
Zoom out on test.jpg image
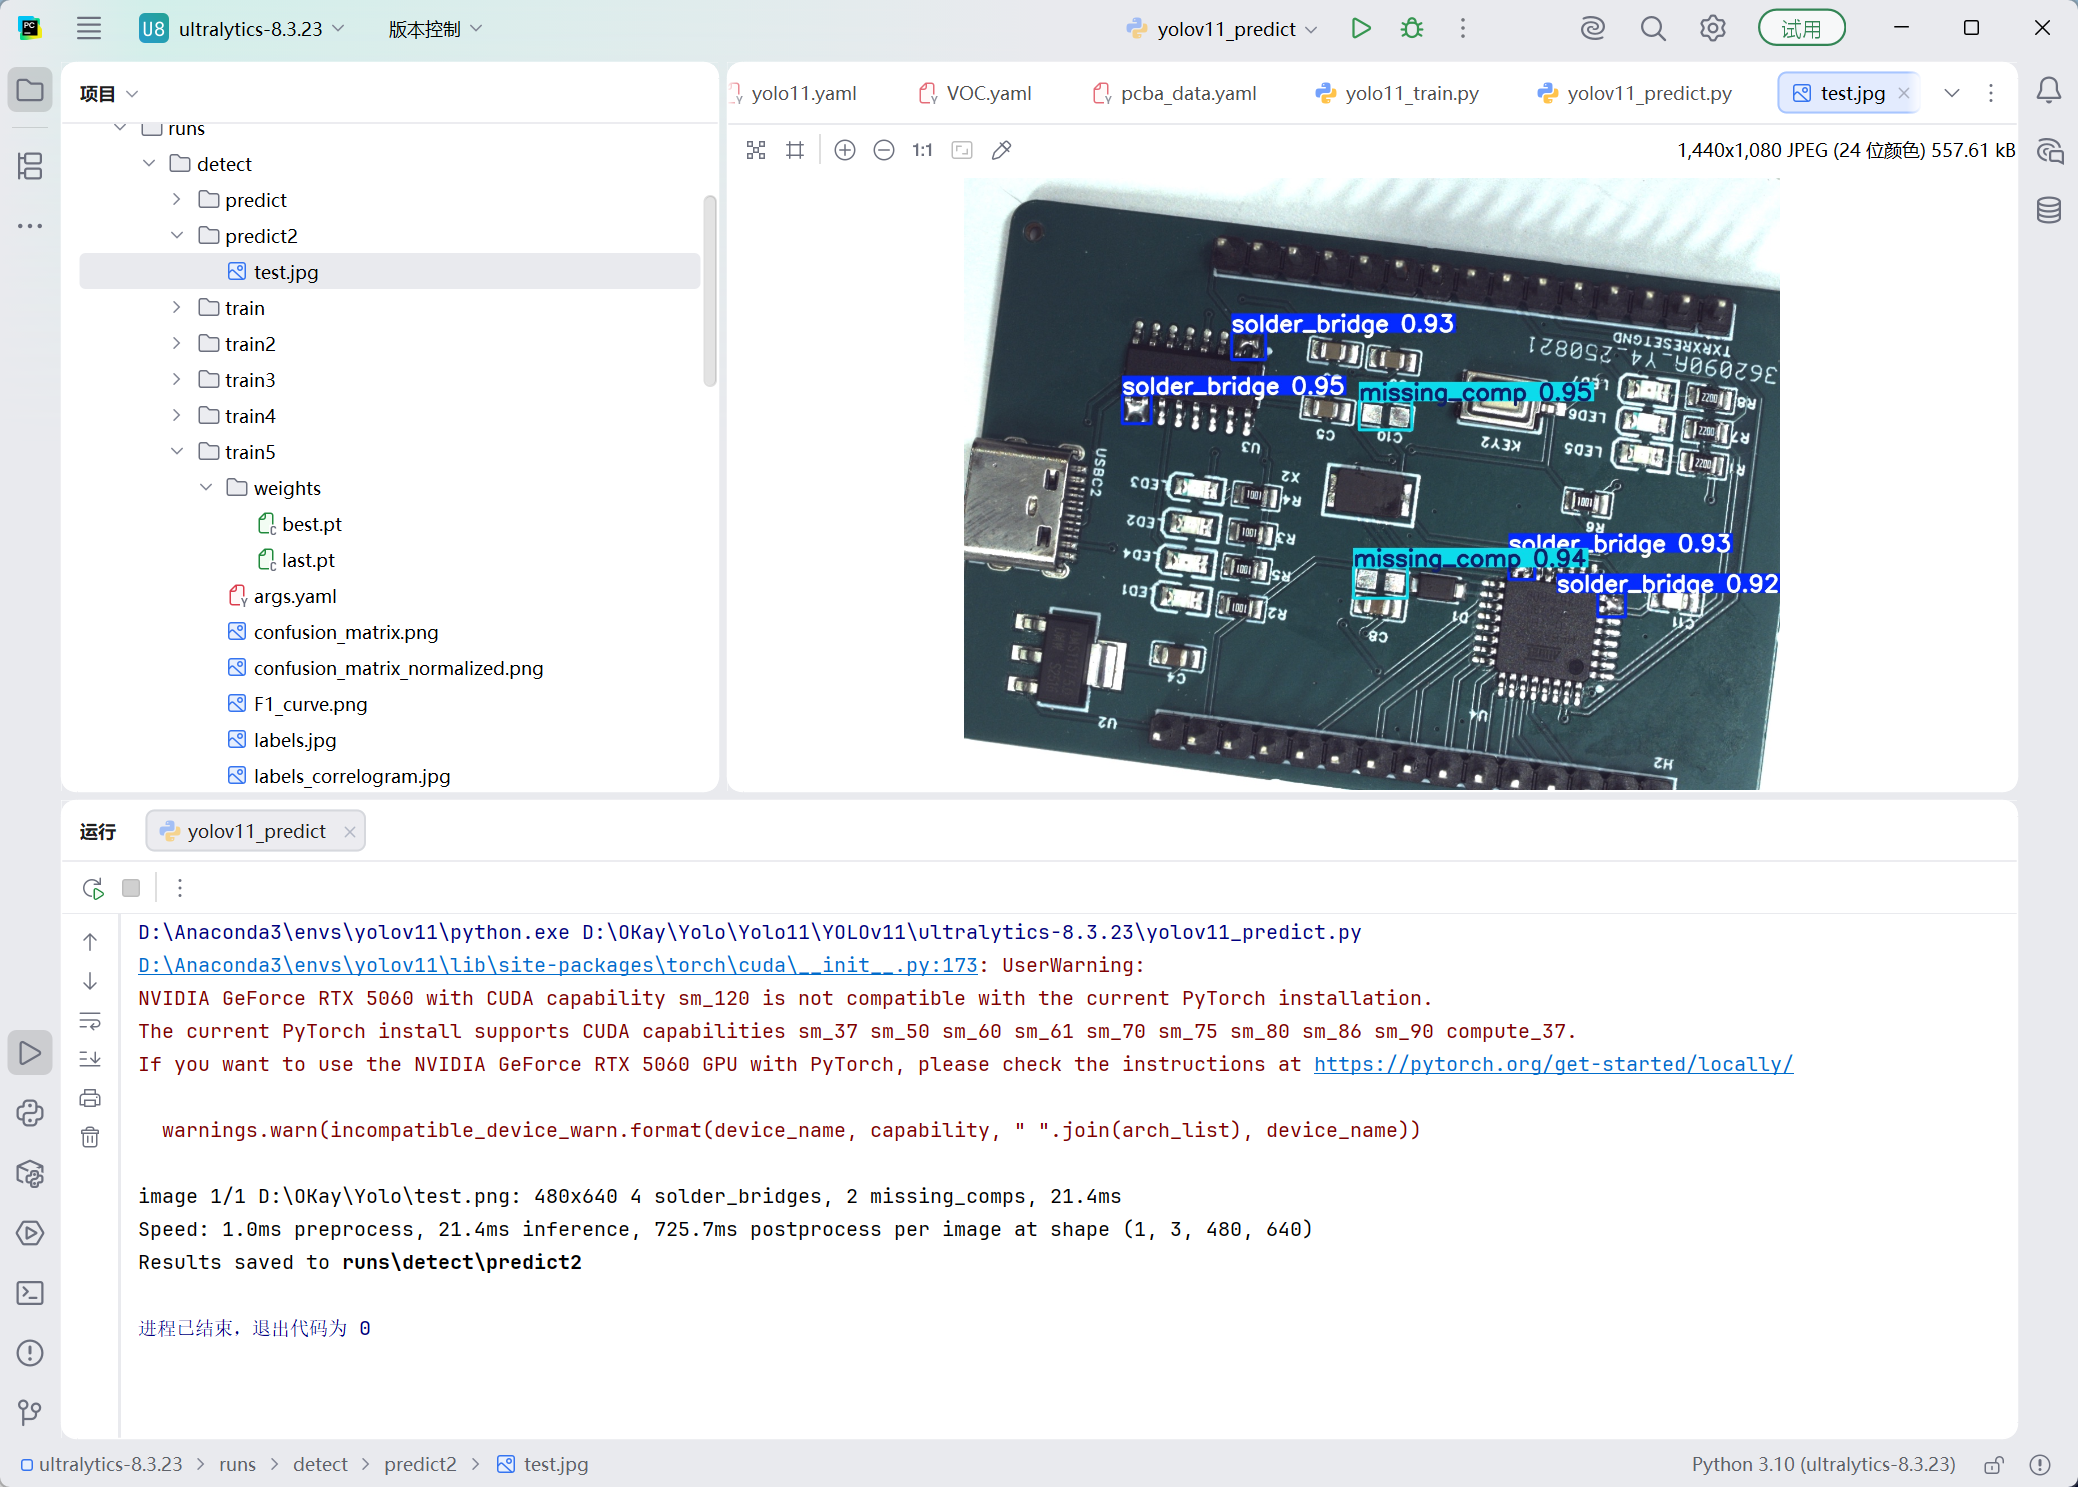tap(884, 150)
